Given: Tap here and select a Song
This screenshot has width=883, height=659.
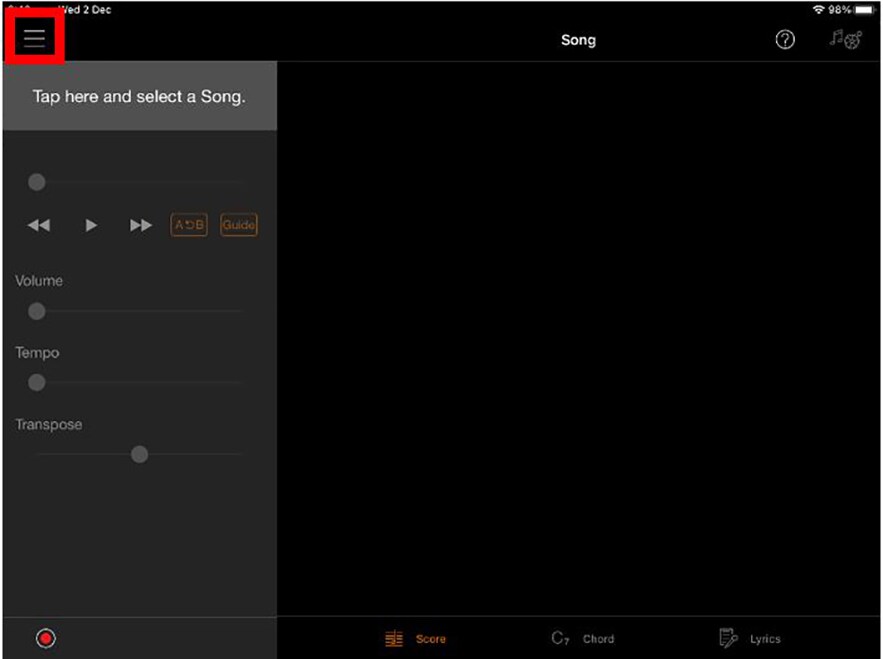Looking at the screenshot, I should point(139,97).
